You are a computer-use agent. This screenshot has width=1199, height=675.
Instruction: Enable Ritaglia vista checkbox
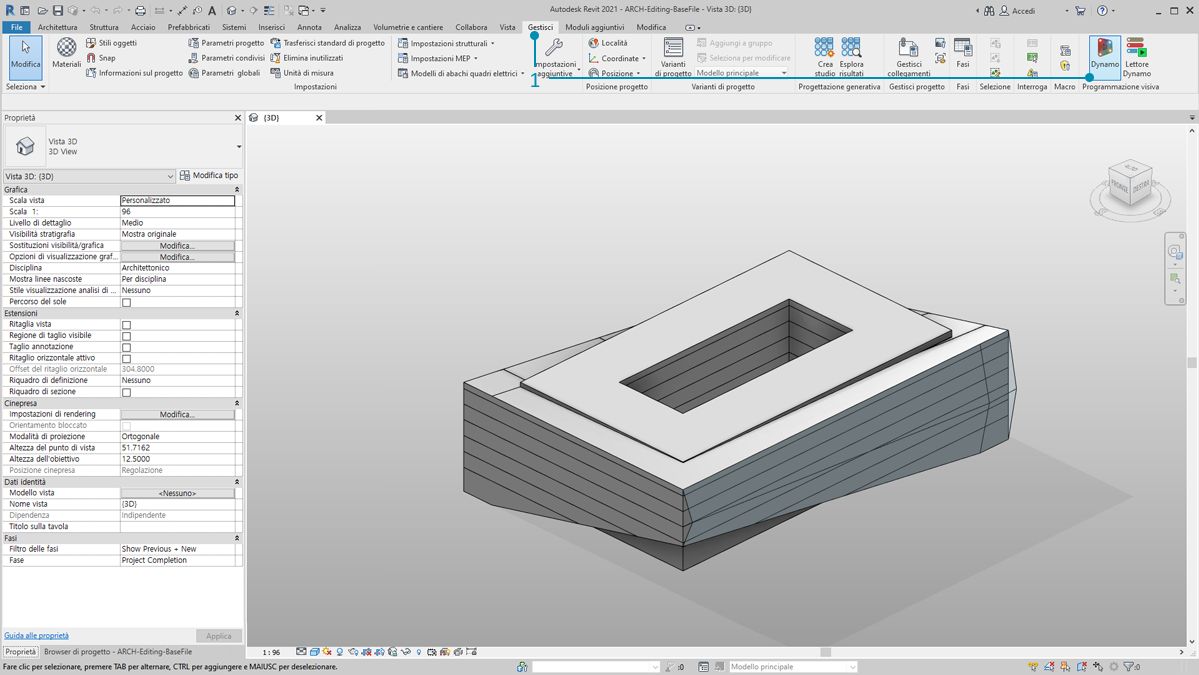point(127,325)
